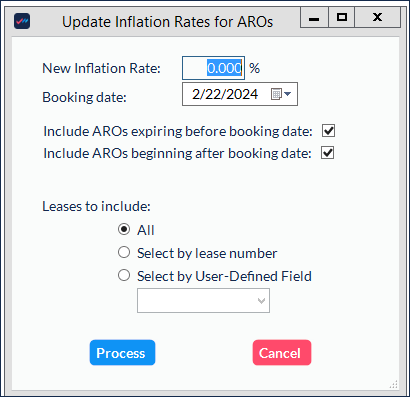Image resolution: width=410 pixels, height=397 pixels.
Task: Expand the small arrow beside the calendar icon
Action: (x=287, y=94)
